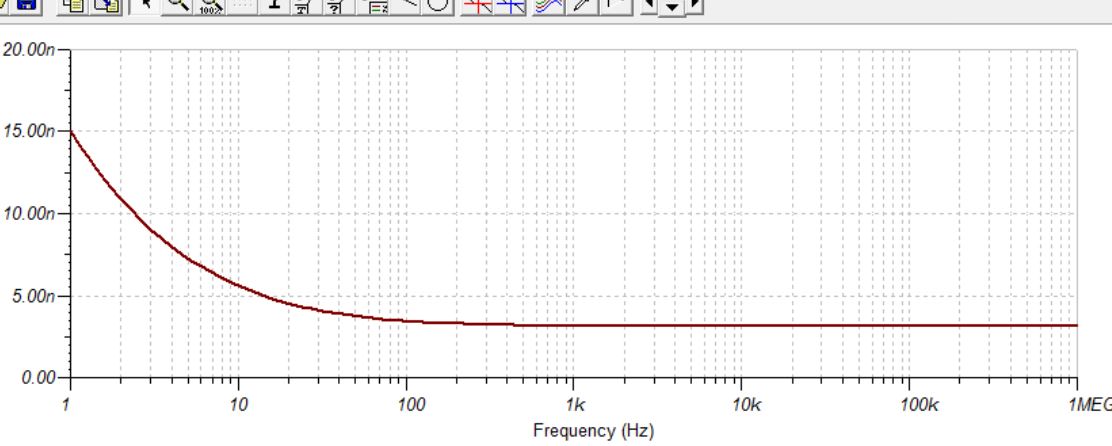
Task: Click the Save floppy disk icon
Action: pyautogui.click(x=26, y=5)
